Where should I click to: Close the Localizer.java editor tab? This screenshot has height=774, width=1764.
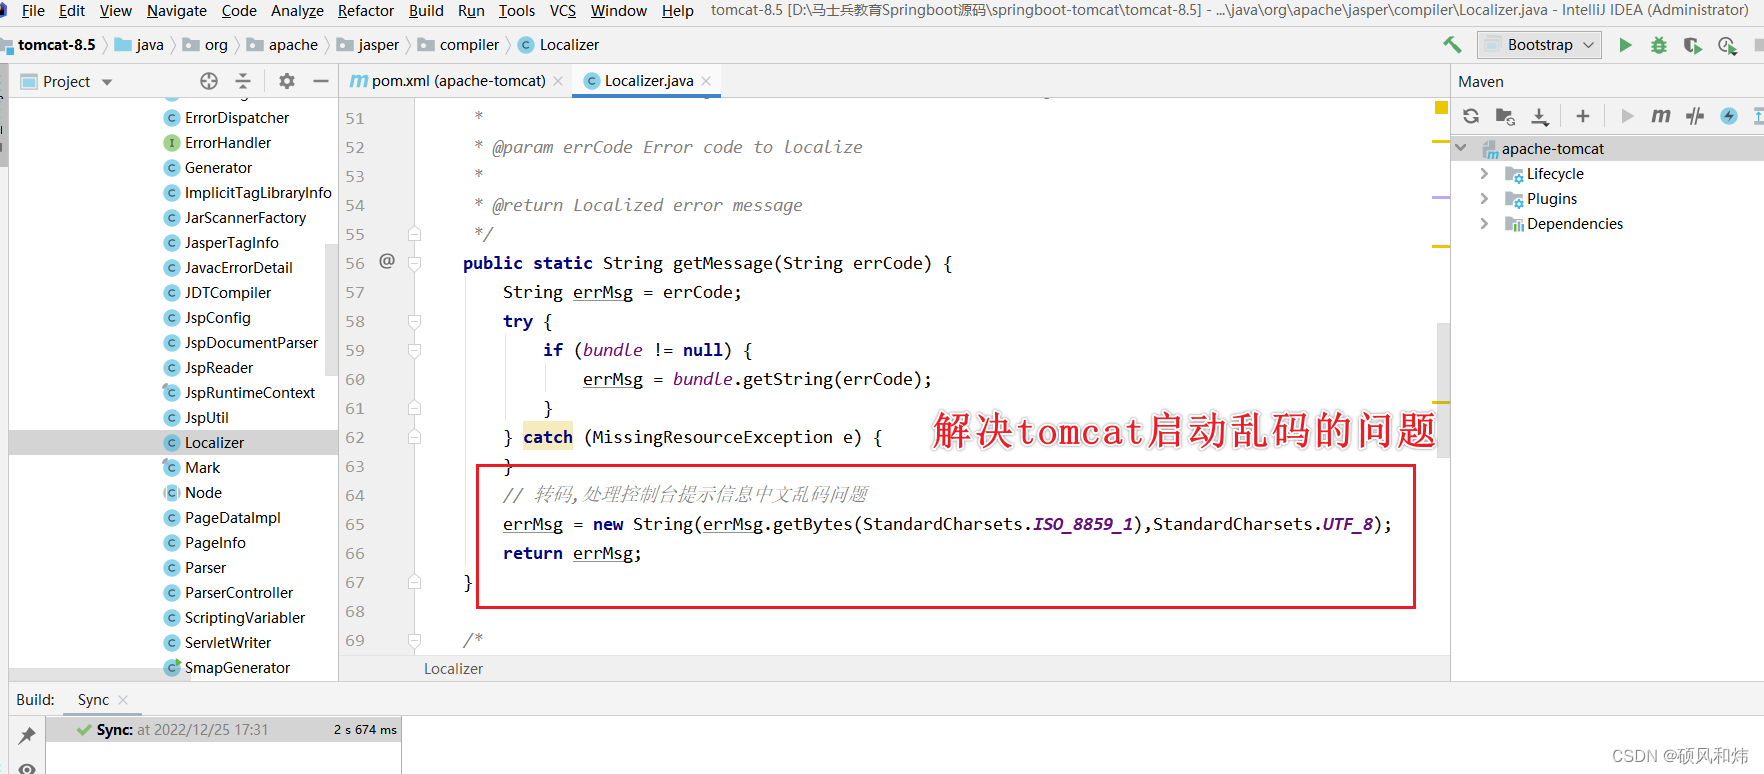(x=706, y=81)
